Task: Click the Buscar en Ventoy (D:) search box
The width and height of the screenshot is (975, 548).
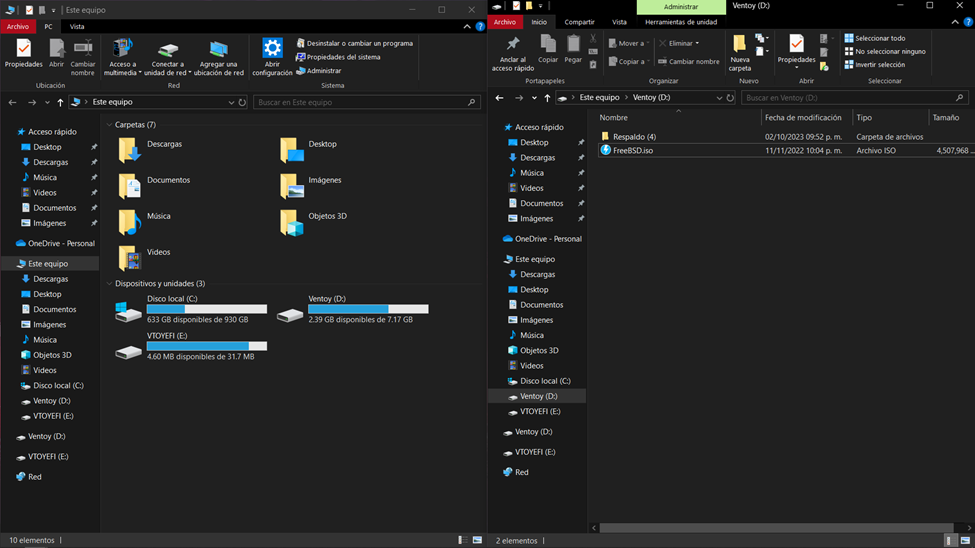Action: [x=850, y=98]
